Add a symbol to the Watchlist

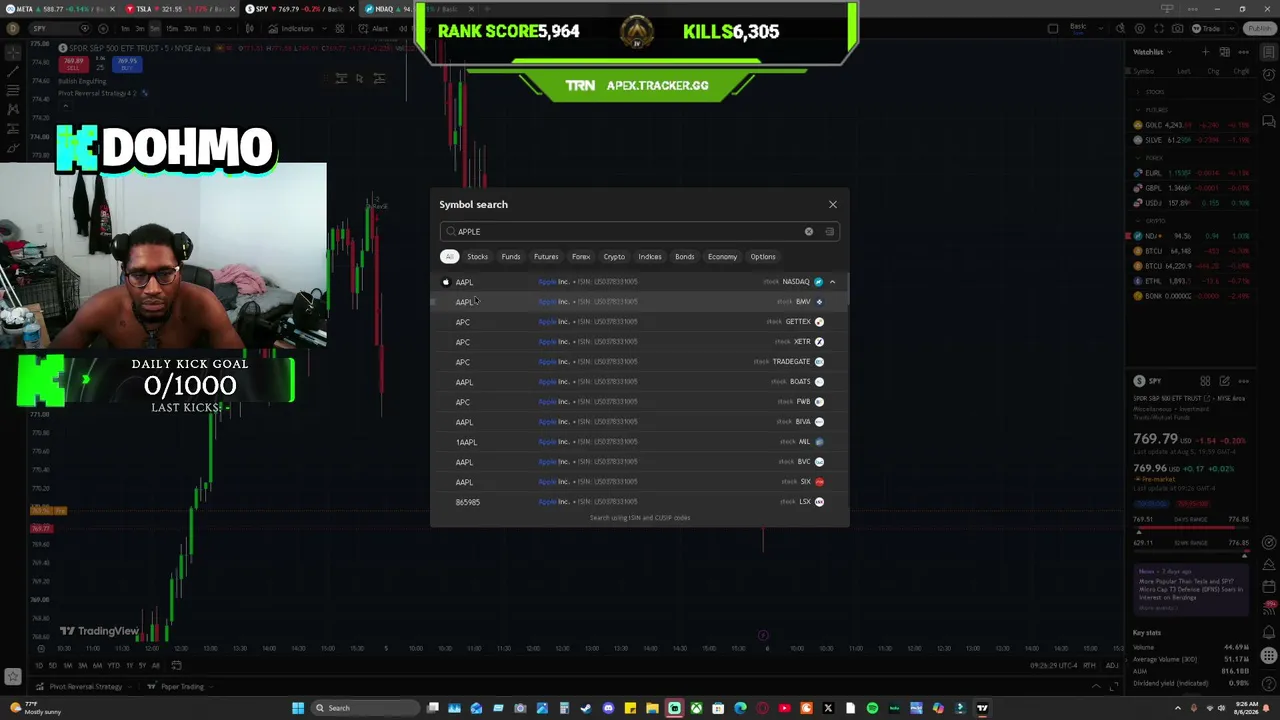point(1207,52)
